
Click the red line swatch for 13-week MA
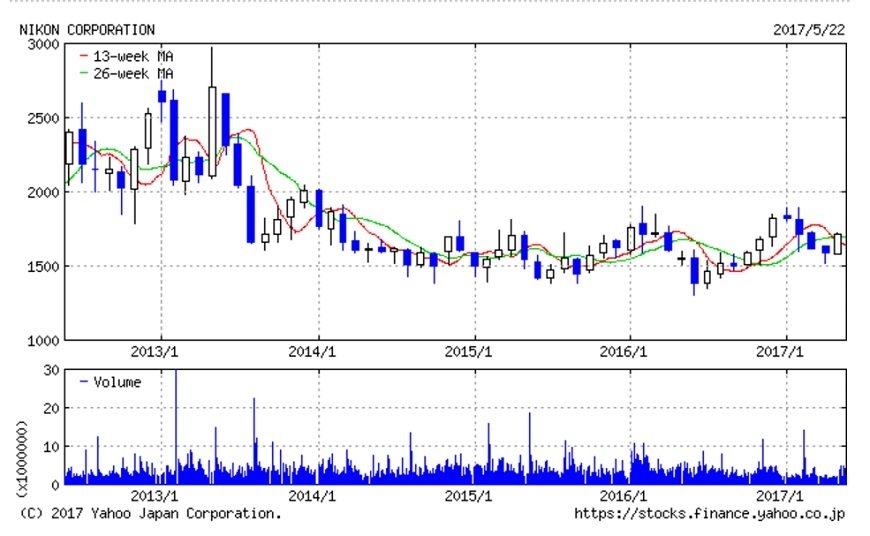click(83, 57)
